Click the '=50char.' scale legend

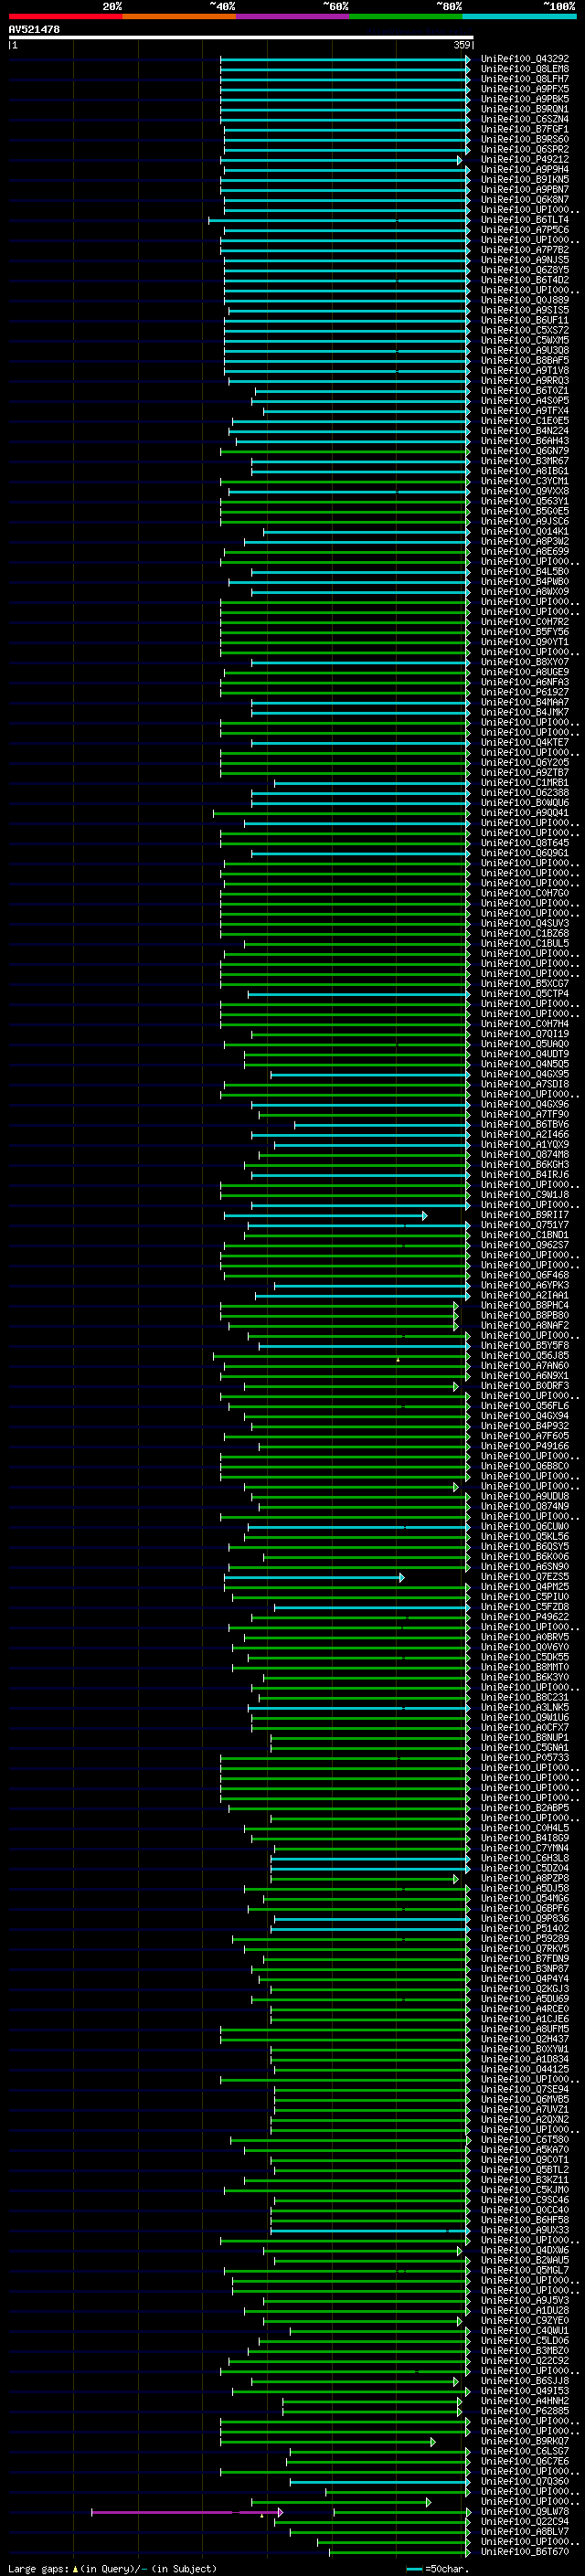[437, 2569]
